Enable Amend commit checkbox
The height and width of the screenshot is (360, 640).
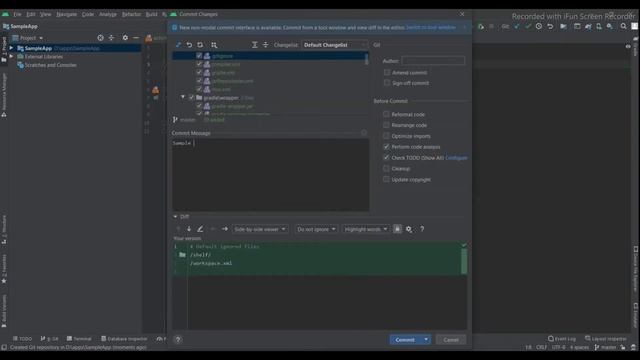387,72
